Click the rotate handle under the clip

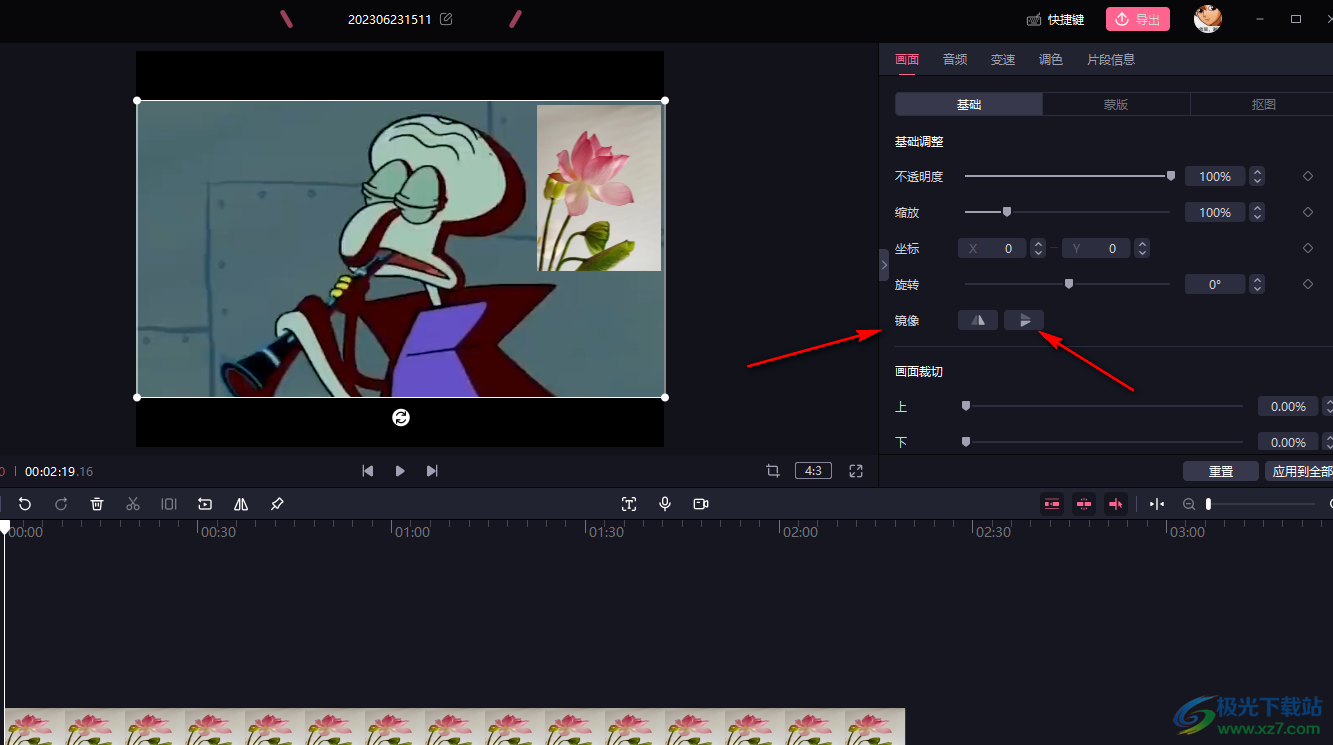click(x=401, y=417)
